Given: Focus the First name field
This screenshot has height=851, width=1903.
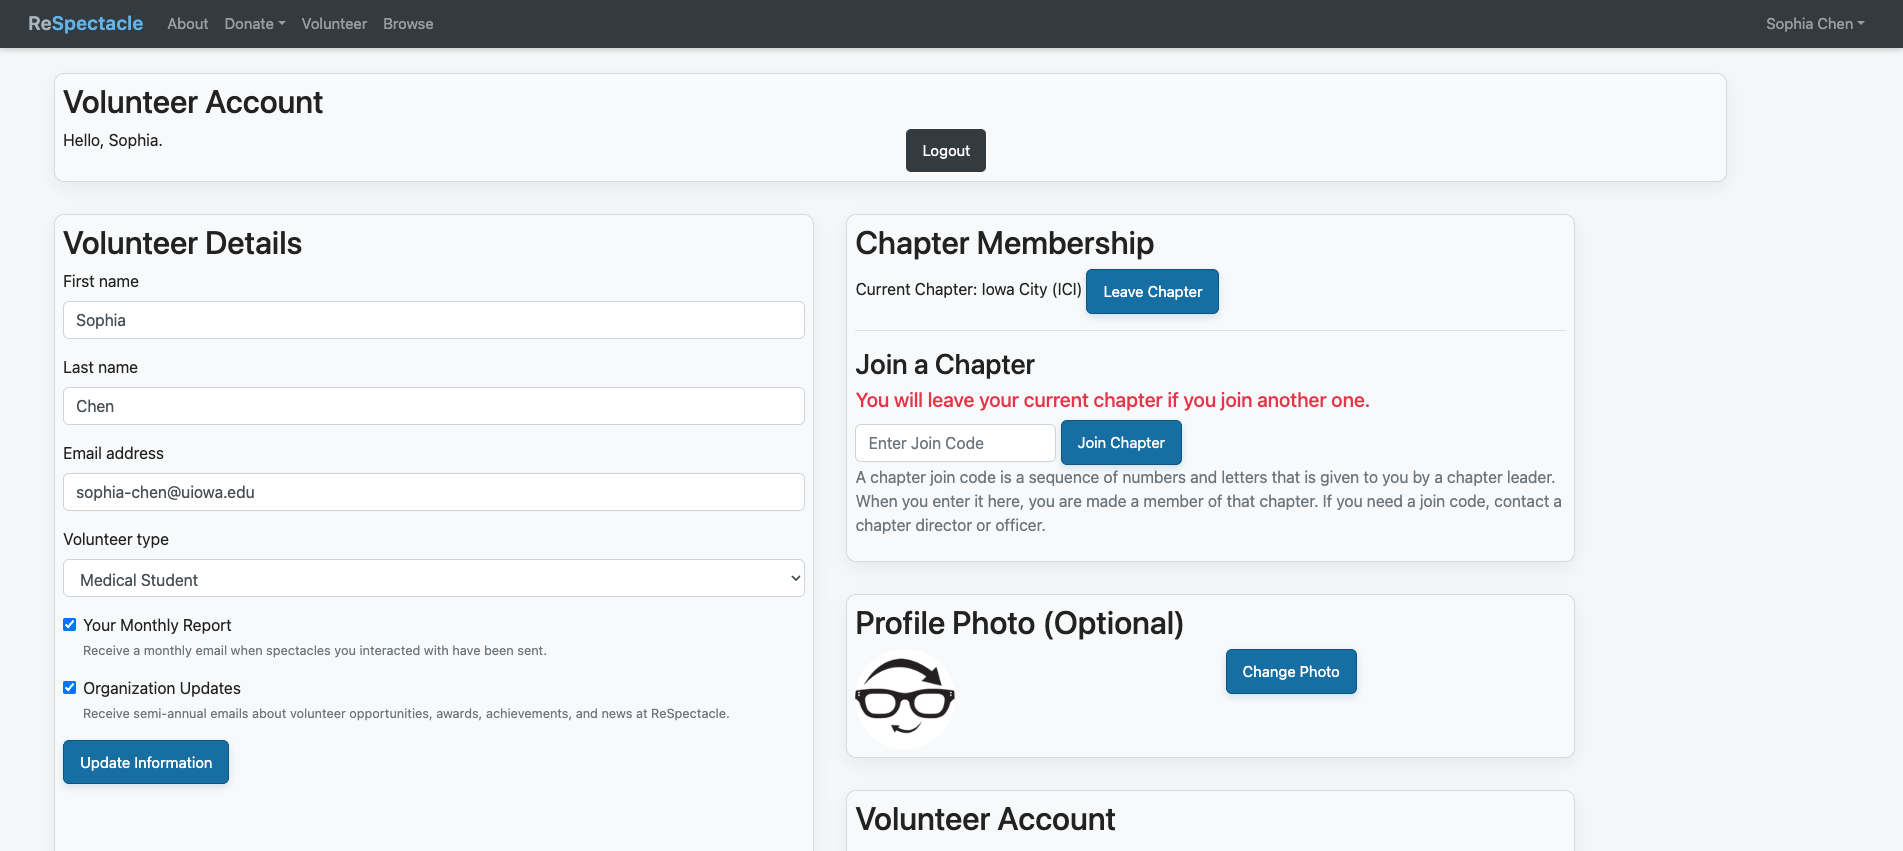Looking at the screenshot, I should (x=434, y=320).
